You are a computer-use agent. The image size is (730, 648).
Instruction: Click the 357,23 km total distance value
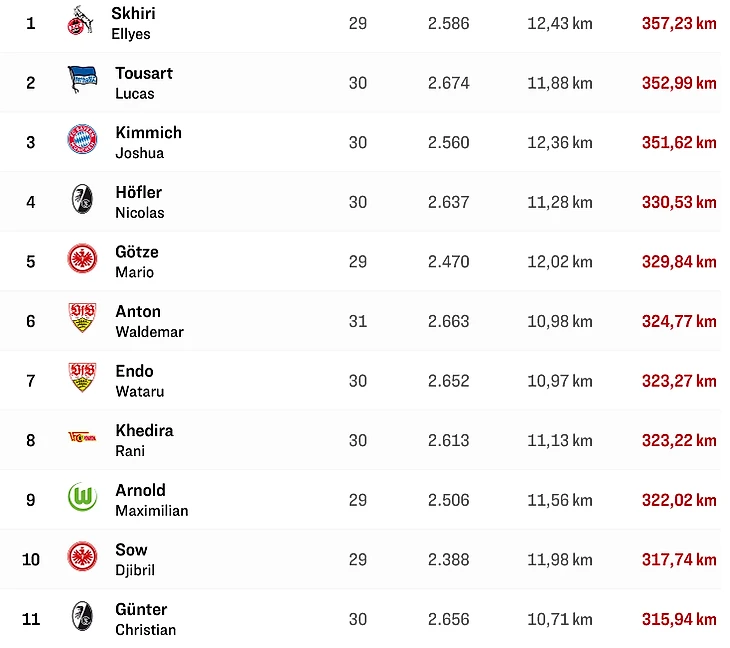(679, 23)
